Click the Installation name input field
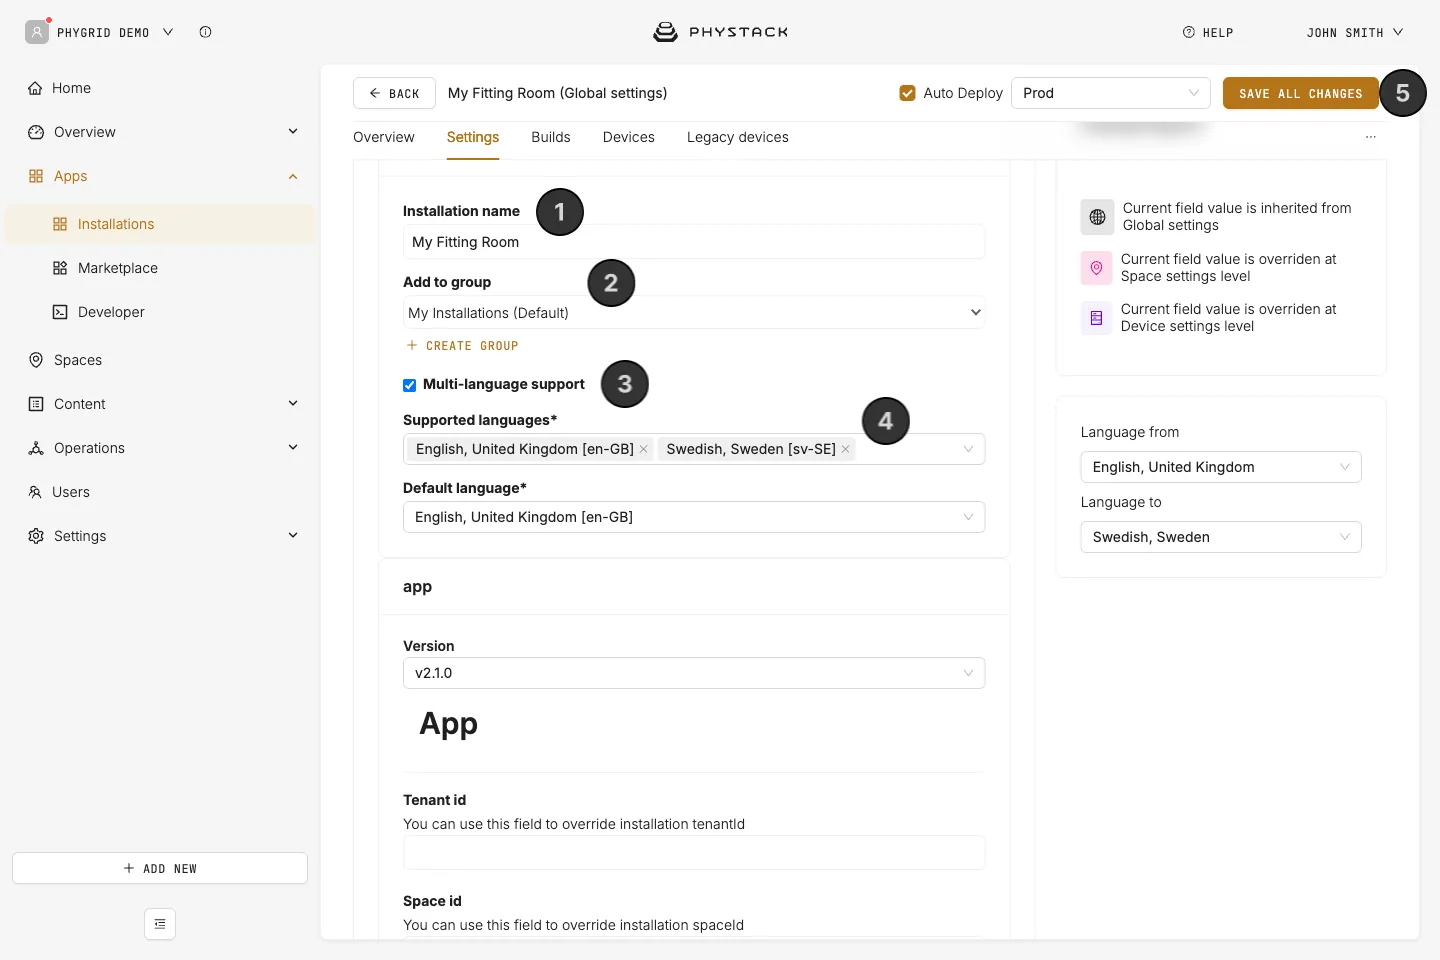 click(x=694, y=242)
